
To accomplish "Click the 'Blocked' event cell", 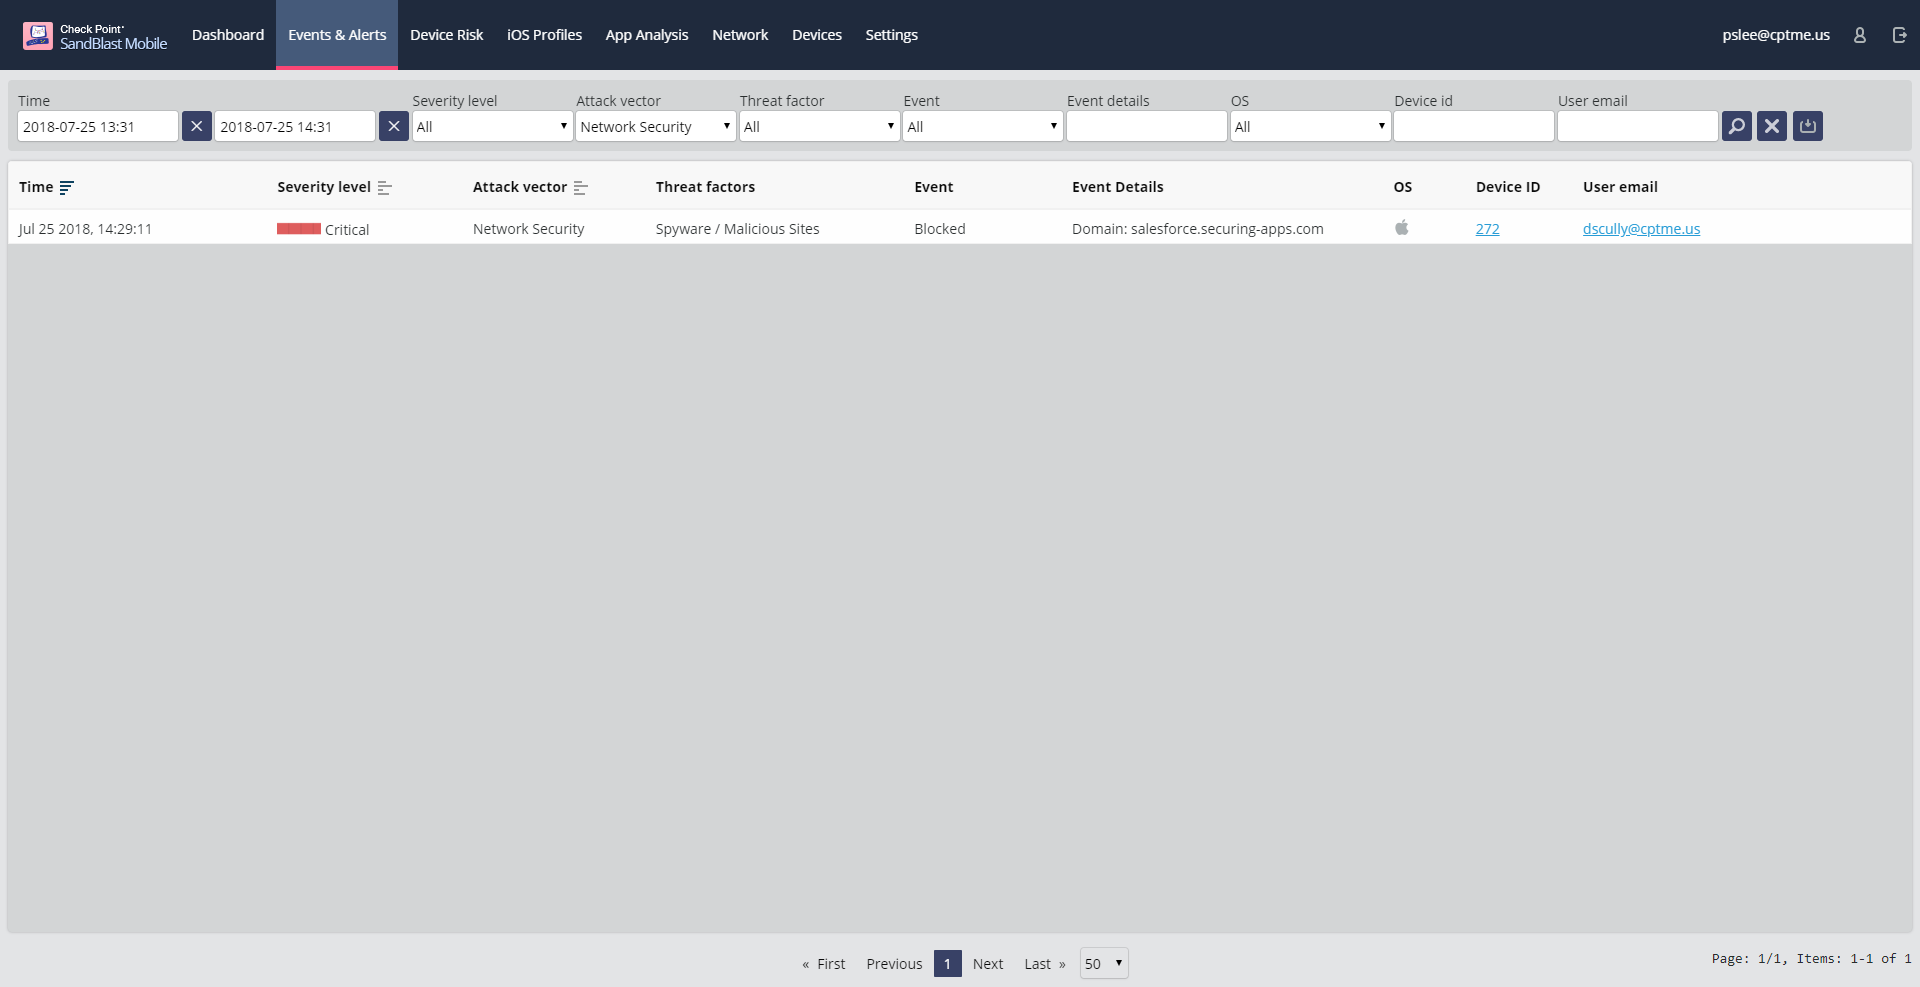I will [940, 229].
